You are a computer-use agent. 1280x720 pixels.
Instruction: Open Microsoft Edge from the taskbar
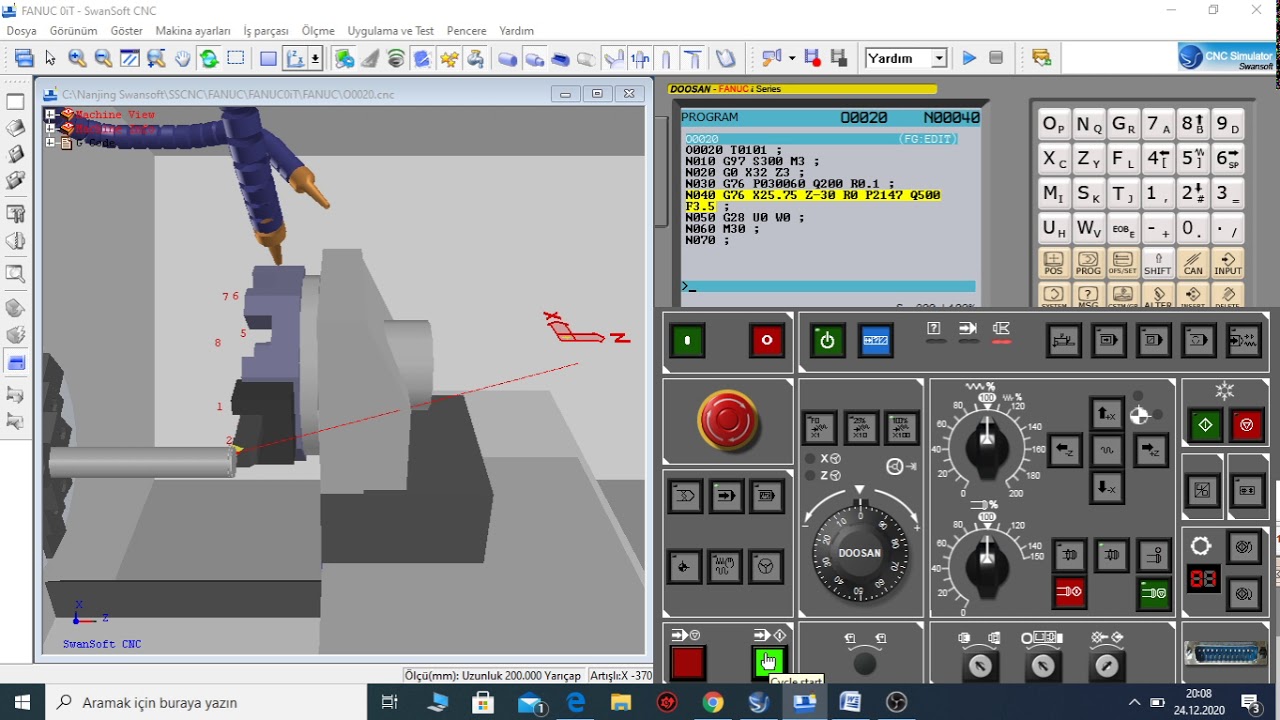pyautogui.click(x=575, y=702)
